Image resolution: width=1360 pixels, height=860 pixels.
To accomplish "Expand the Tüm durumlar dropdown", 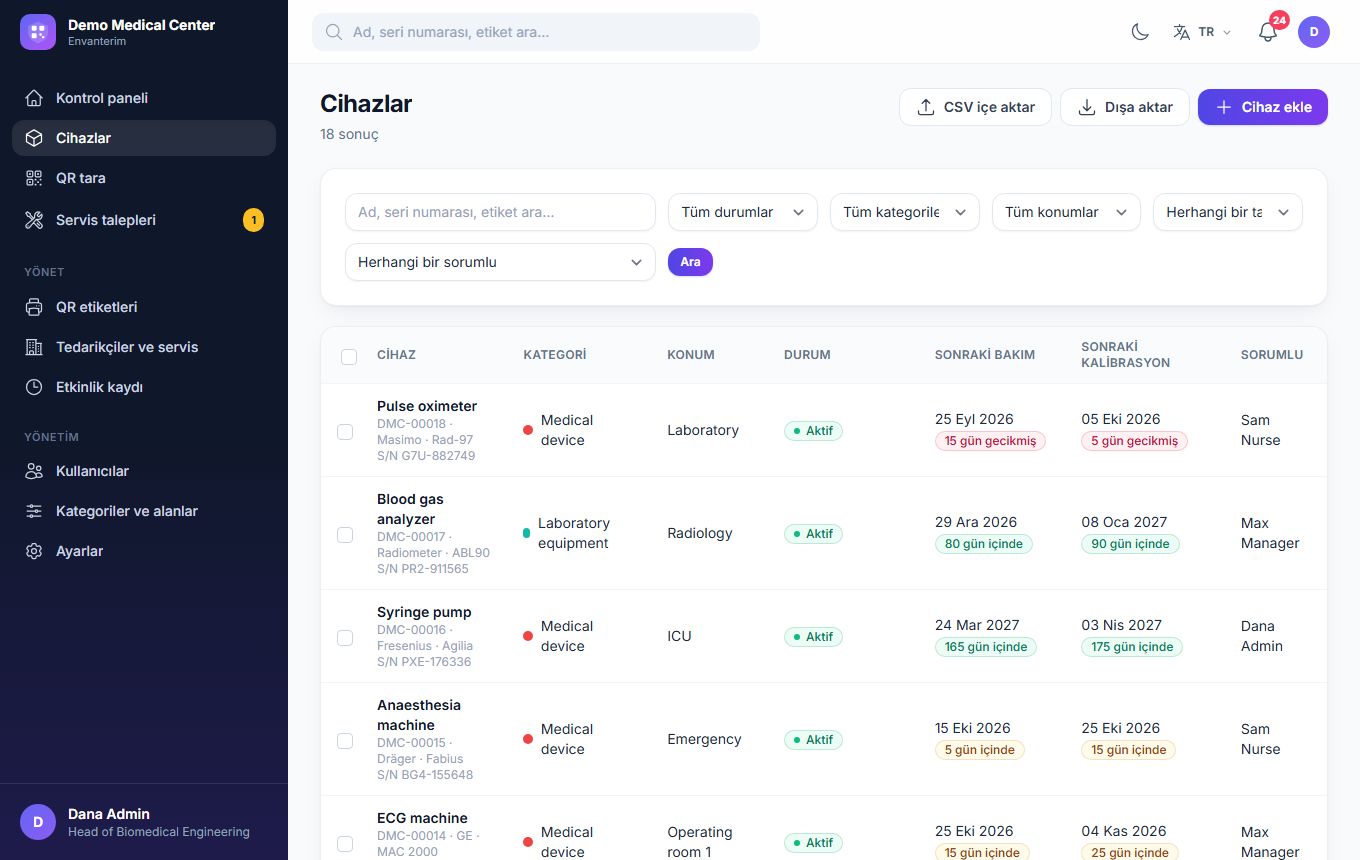I will [x=743, y=212].
